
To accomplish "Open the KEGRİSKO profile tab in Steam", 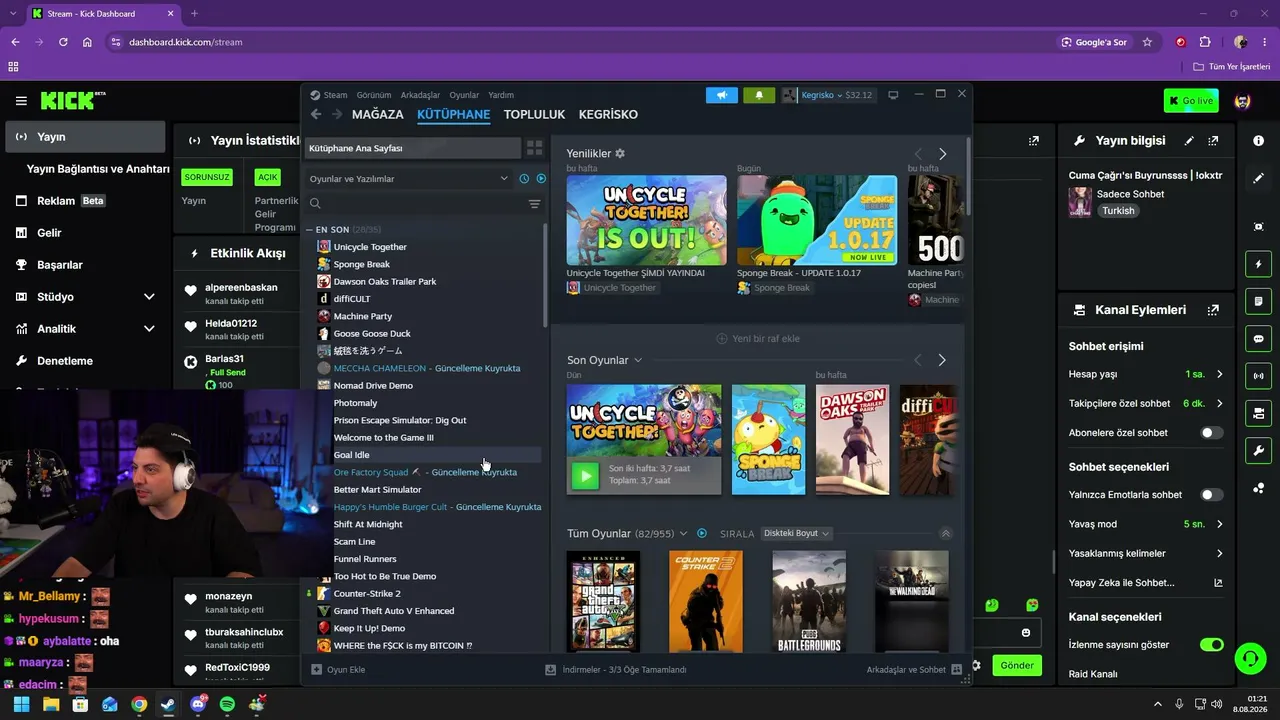I will (608, 114).
